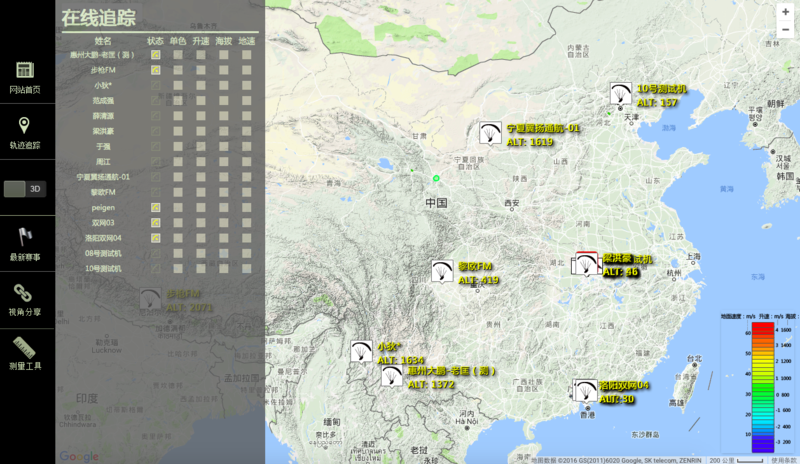
Task: Click 洛阳双网04 paraglider marker near 香港
Action: click(585, 390)
